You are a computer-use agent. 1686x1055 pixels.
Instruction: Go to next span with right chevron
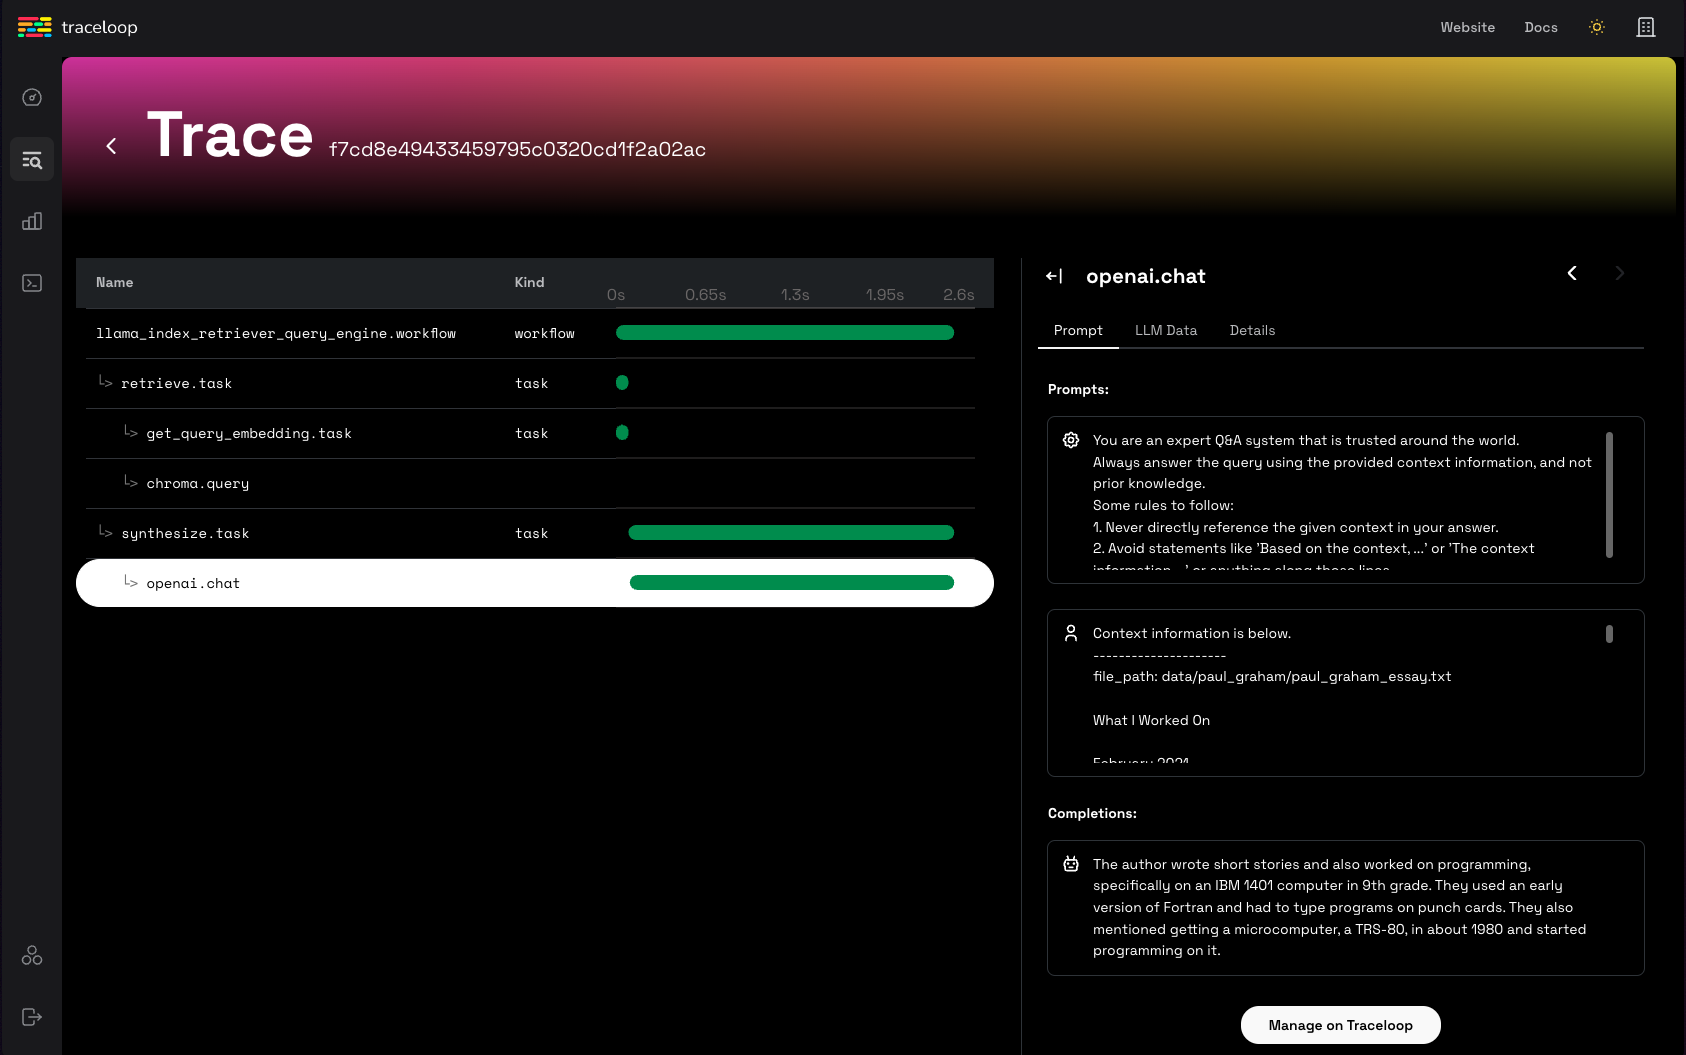[1620, 273]
